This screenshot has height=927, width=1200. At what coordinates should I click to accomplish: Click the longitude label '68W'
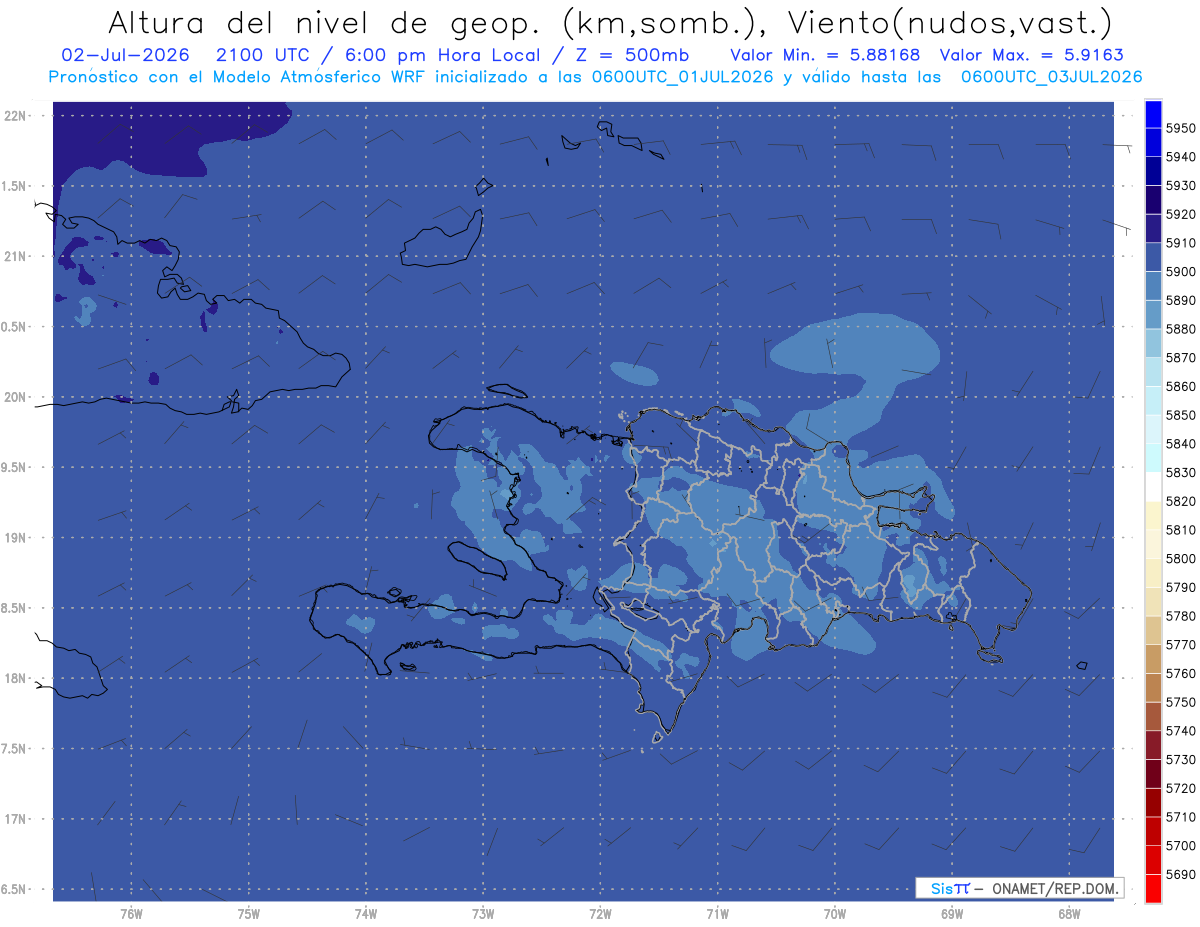(1069, 914)
